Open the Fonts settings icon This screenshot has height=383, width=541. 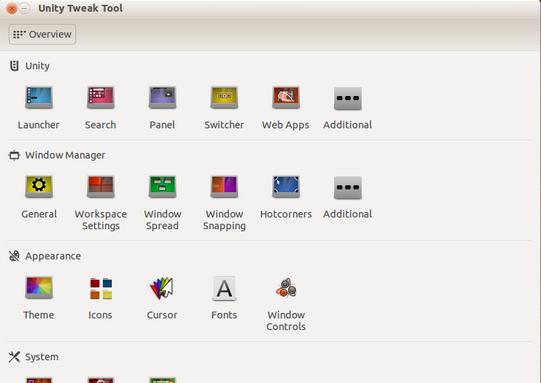(224, 288)
